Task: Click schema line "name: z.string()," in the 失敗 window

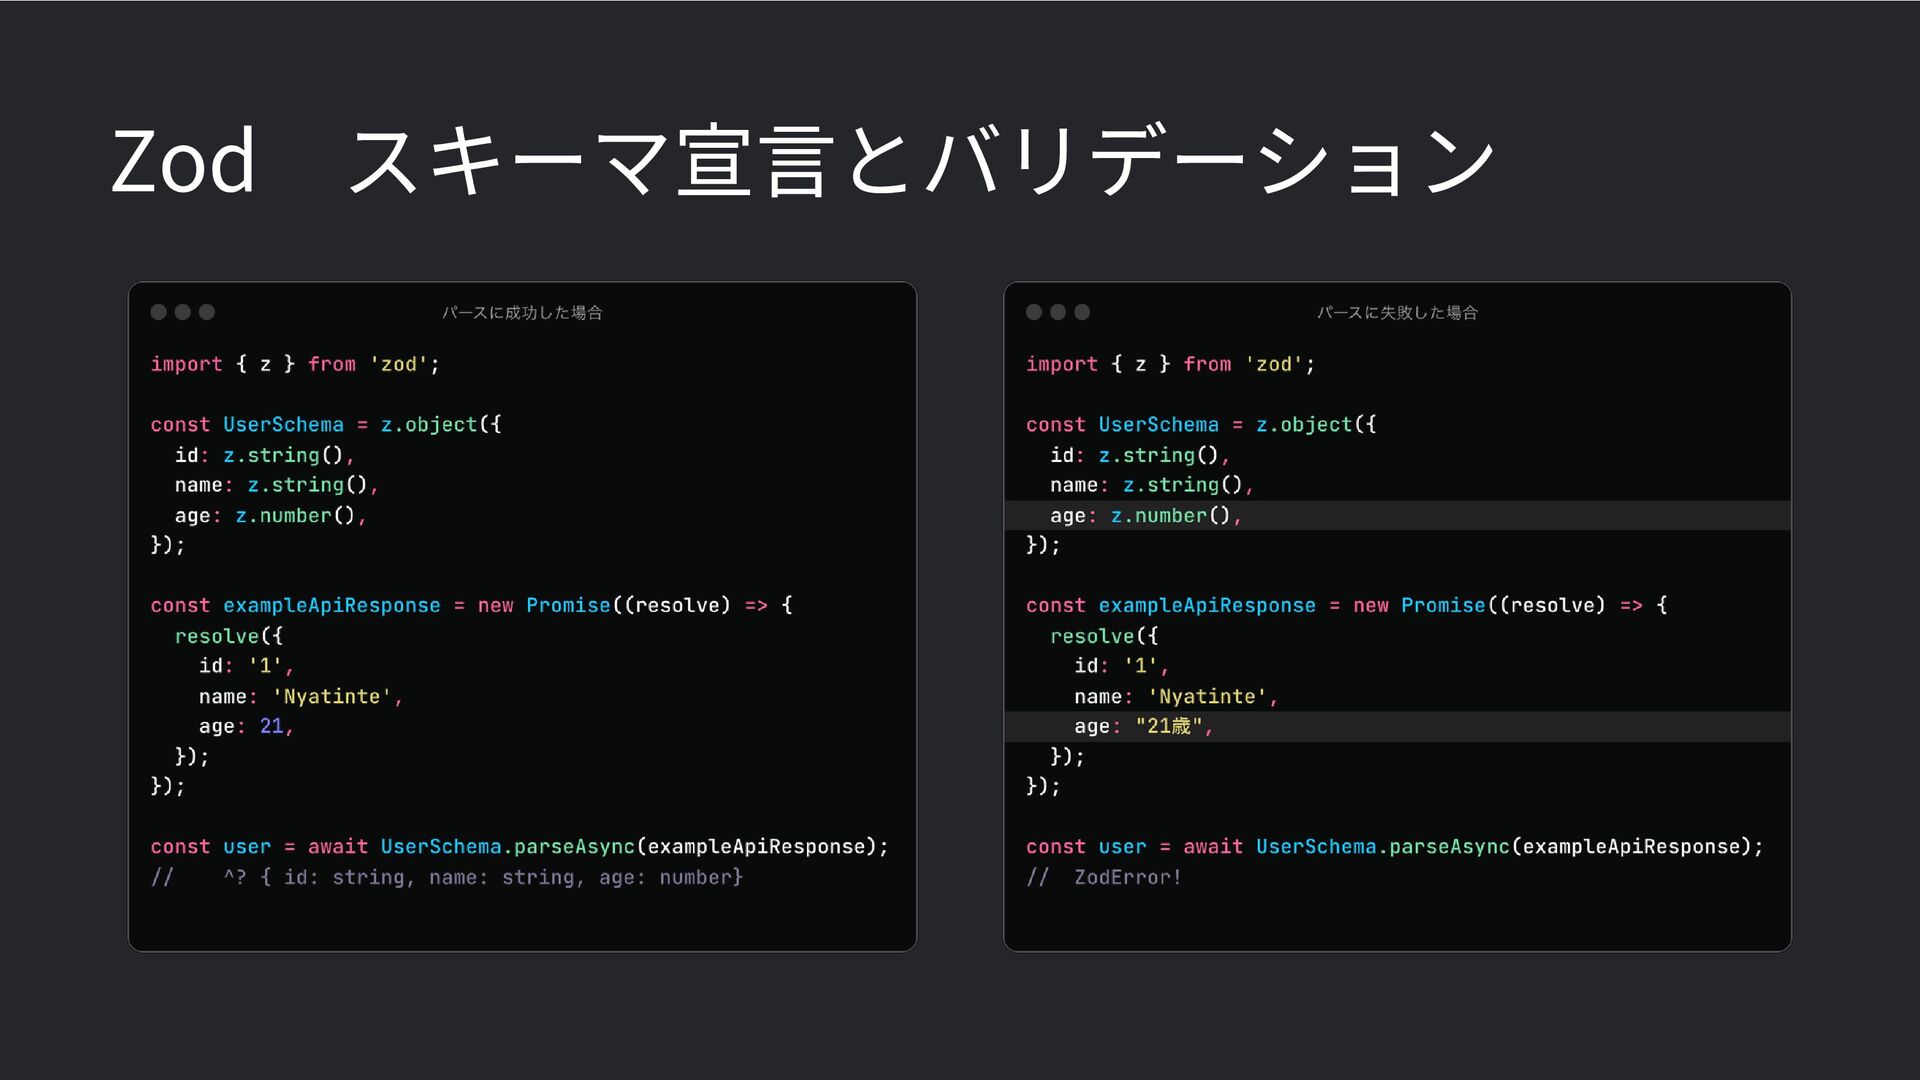Action: [1152, 485]
